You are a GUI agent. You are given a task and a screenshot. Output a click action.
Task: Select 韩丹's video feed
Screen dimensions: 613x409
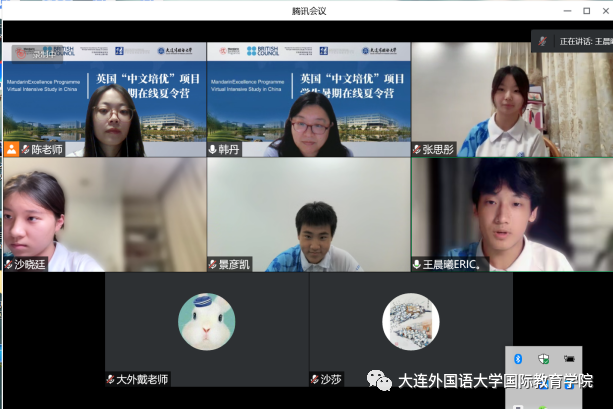pyautogui.click(x=306, y=100)
